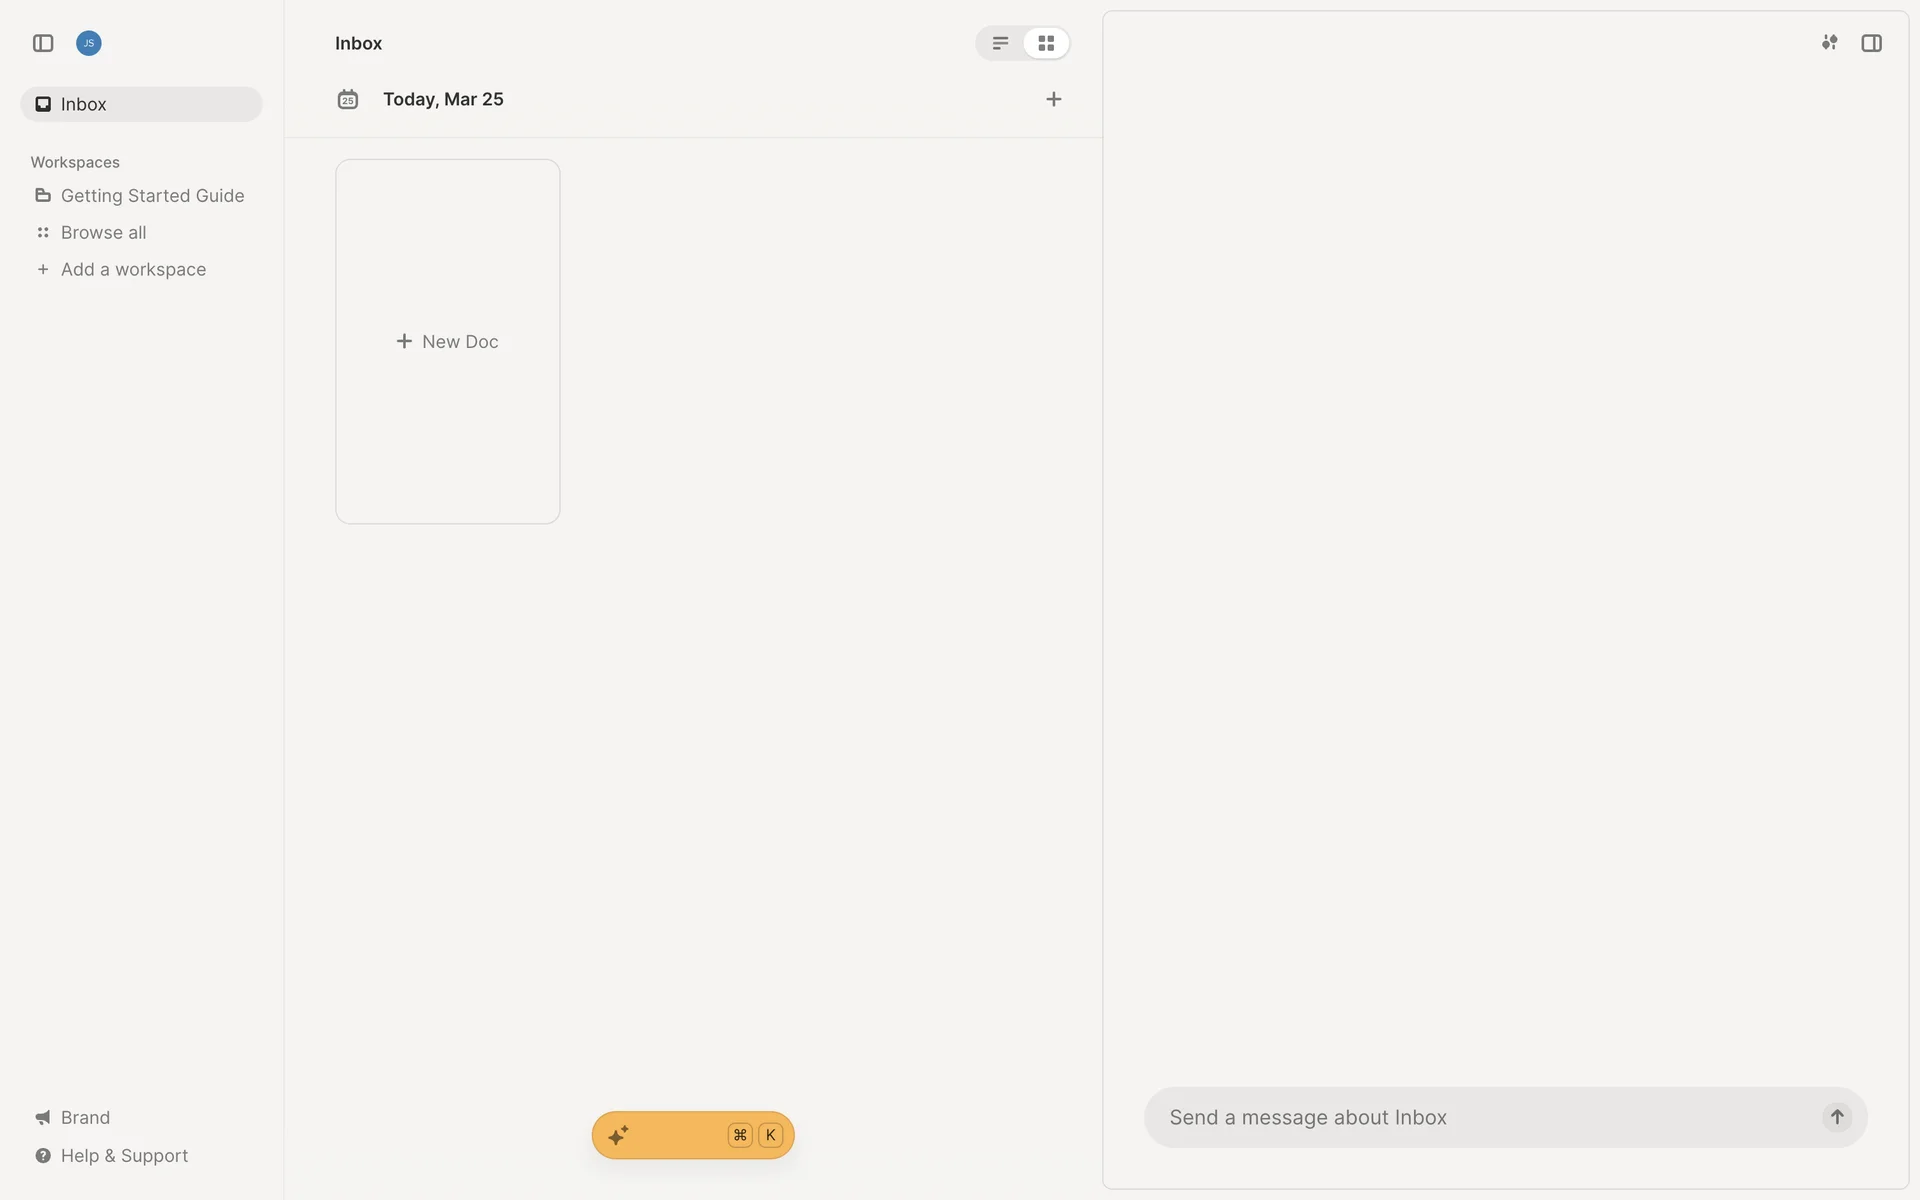Open Browse all workspaces
The height and width of the screenshot is (1200, 1920).
[x=103, y=233]
